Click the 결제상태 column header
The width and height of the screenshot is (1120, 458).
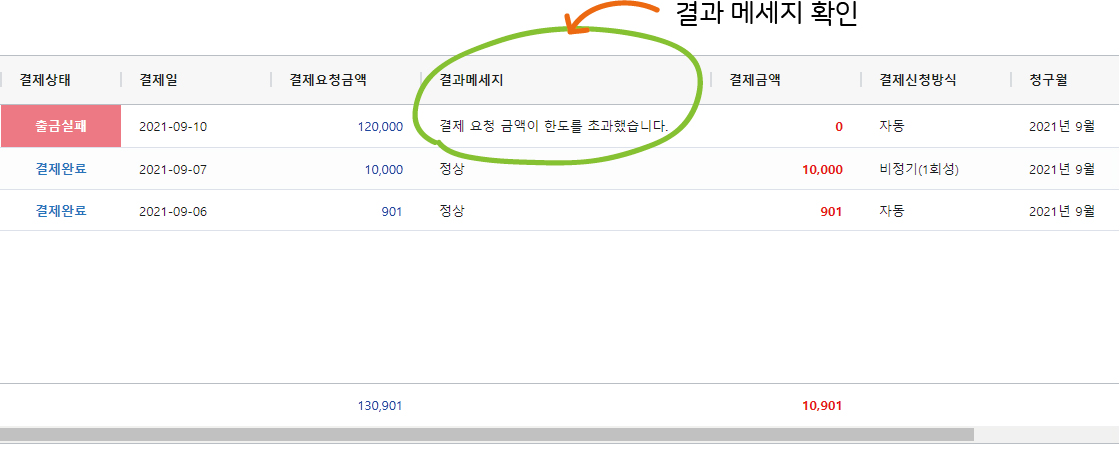(x=45, y=80)
